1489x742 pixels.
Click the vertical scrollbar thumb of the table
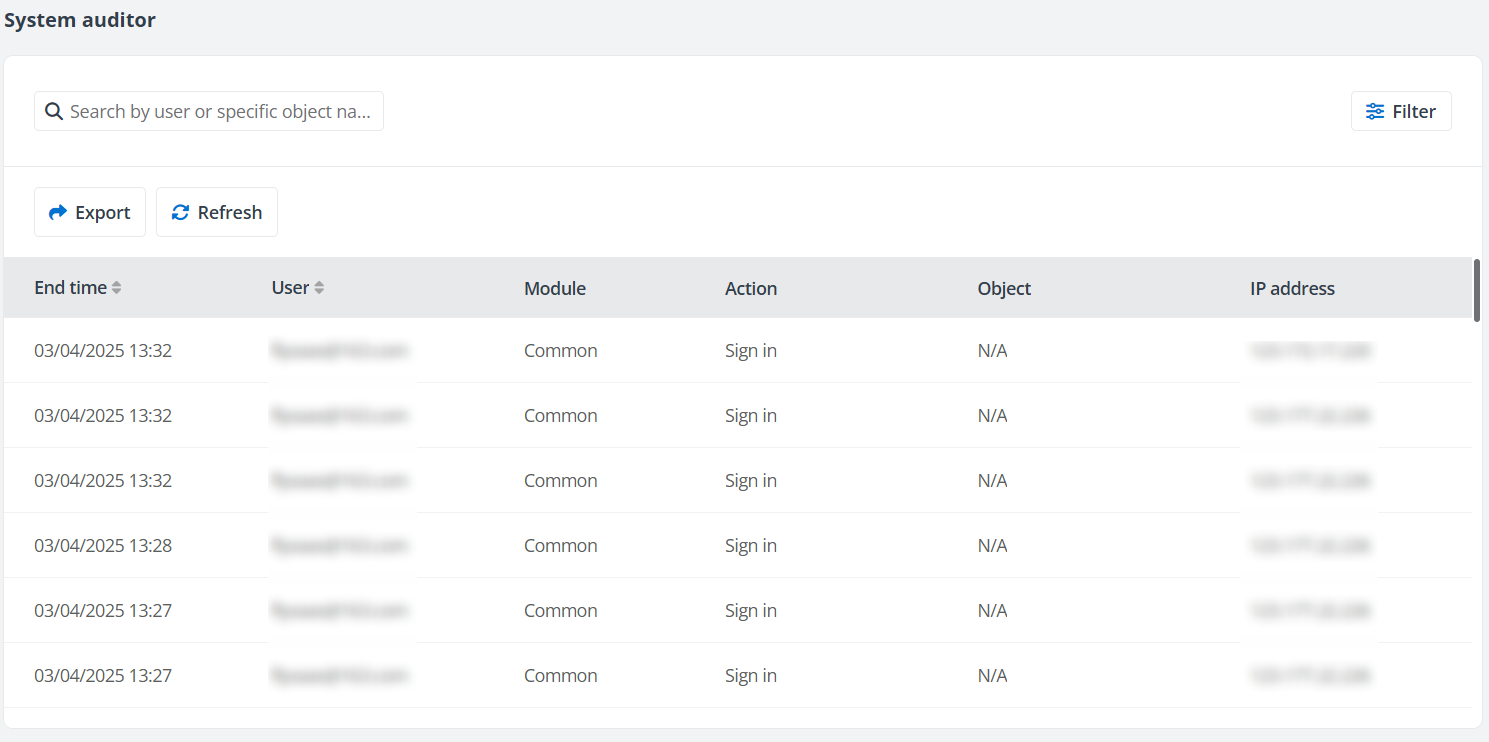click(x=1477, y=290)
